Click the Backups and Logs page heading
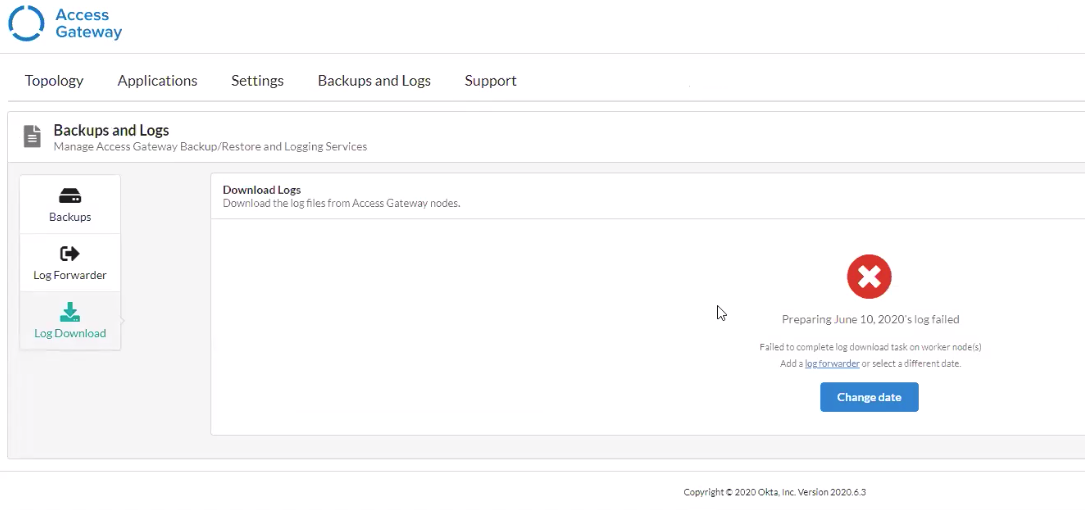1085x510 pixels. pos(111,130)
